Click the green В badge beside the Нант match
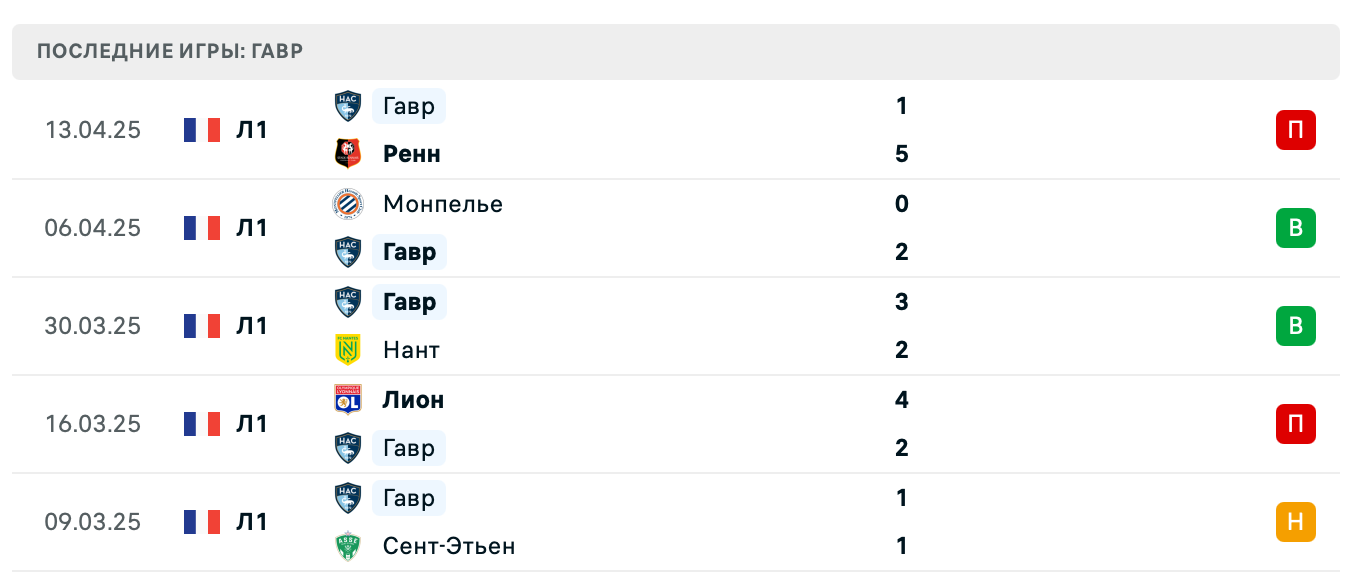This screenshot has height=586, width=1352. point(1296,326)
